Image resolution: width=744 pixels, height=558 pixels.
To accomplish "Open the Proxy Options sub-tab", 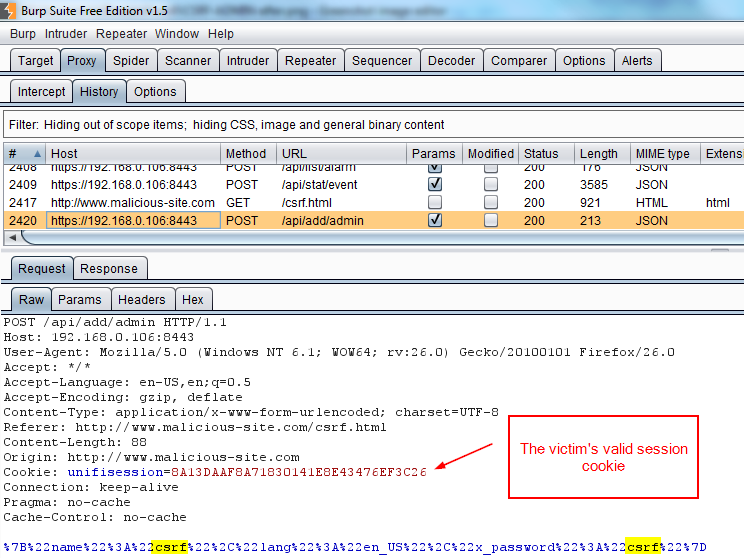I will (x=155, y=92).
